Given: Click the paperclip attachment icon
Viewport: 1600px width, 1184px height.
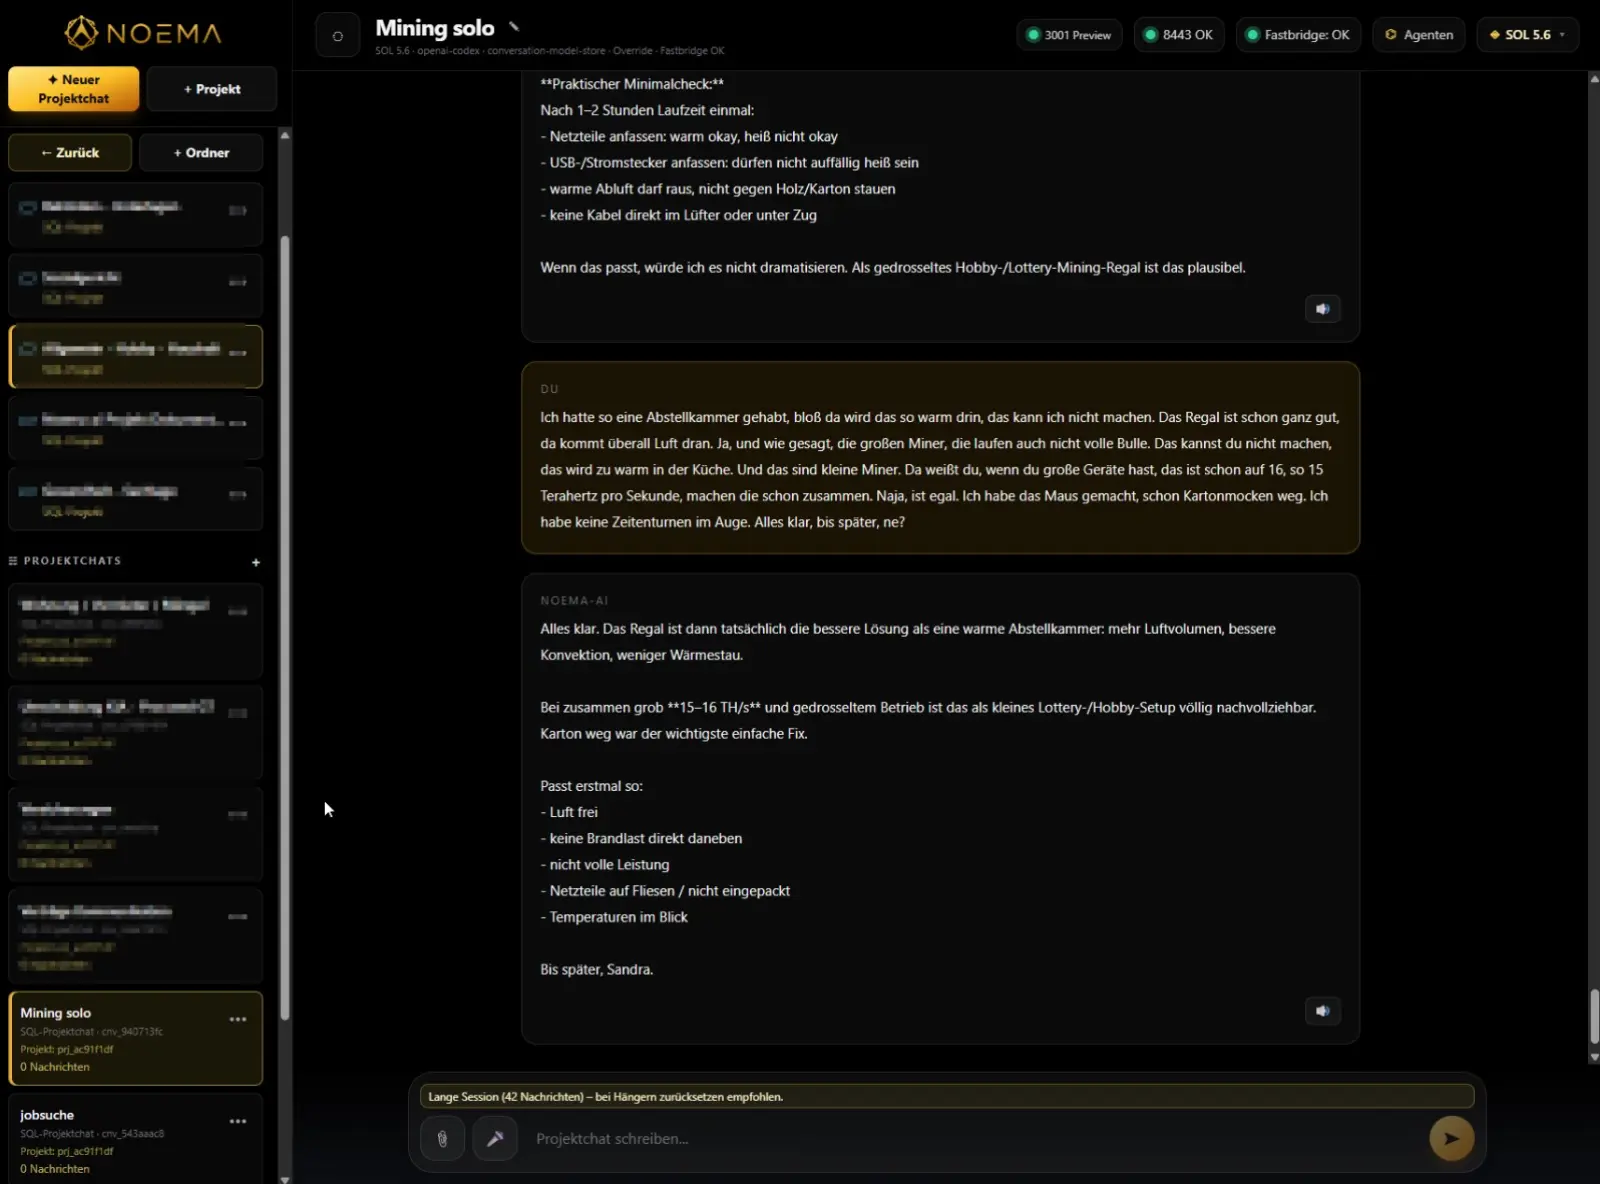Looking at the screenshot, I should (x=442, y=1138).
